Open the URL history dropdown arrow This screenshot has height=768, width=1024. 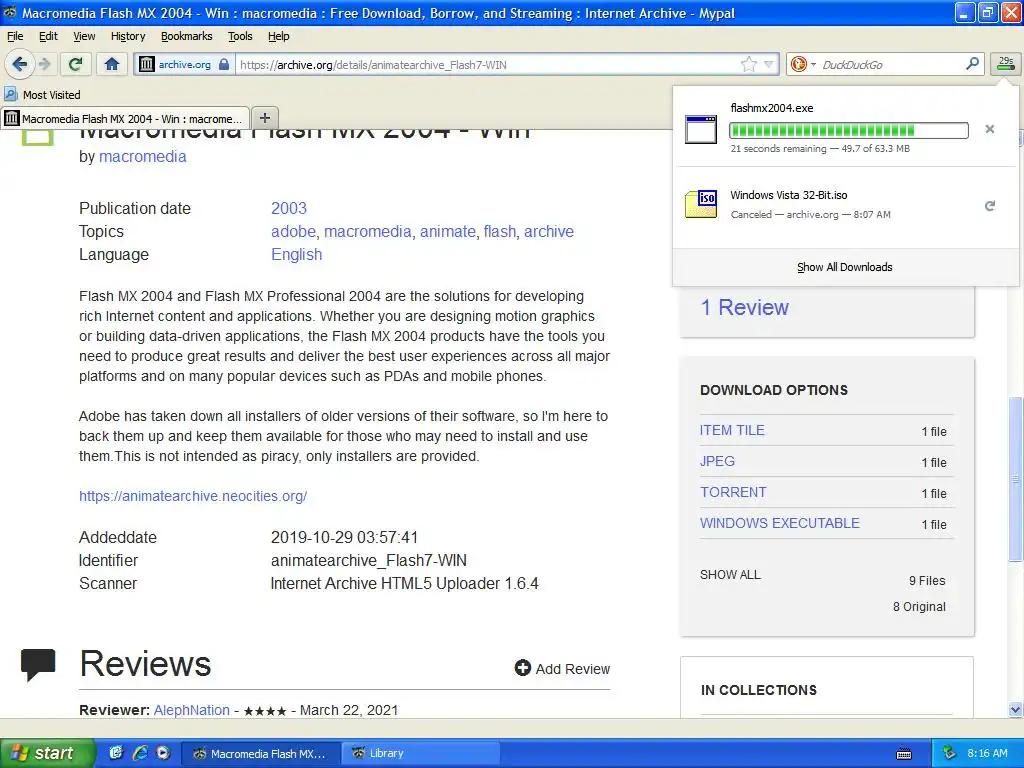(x=769, y=64)
